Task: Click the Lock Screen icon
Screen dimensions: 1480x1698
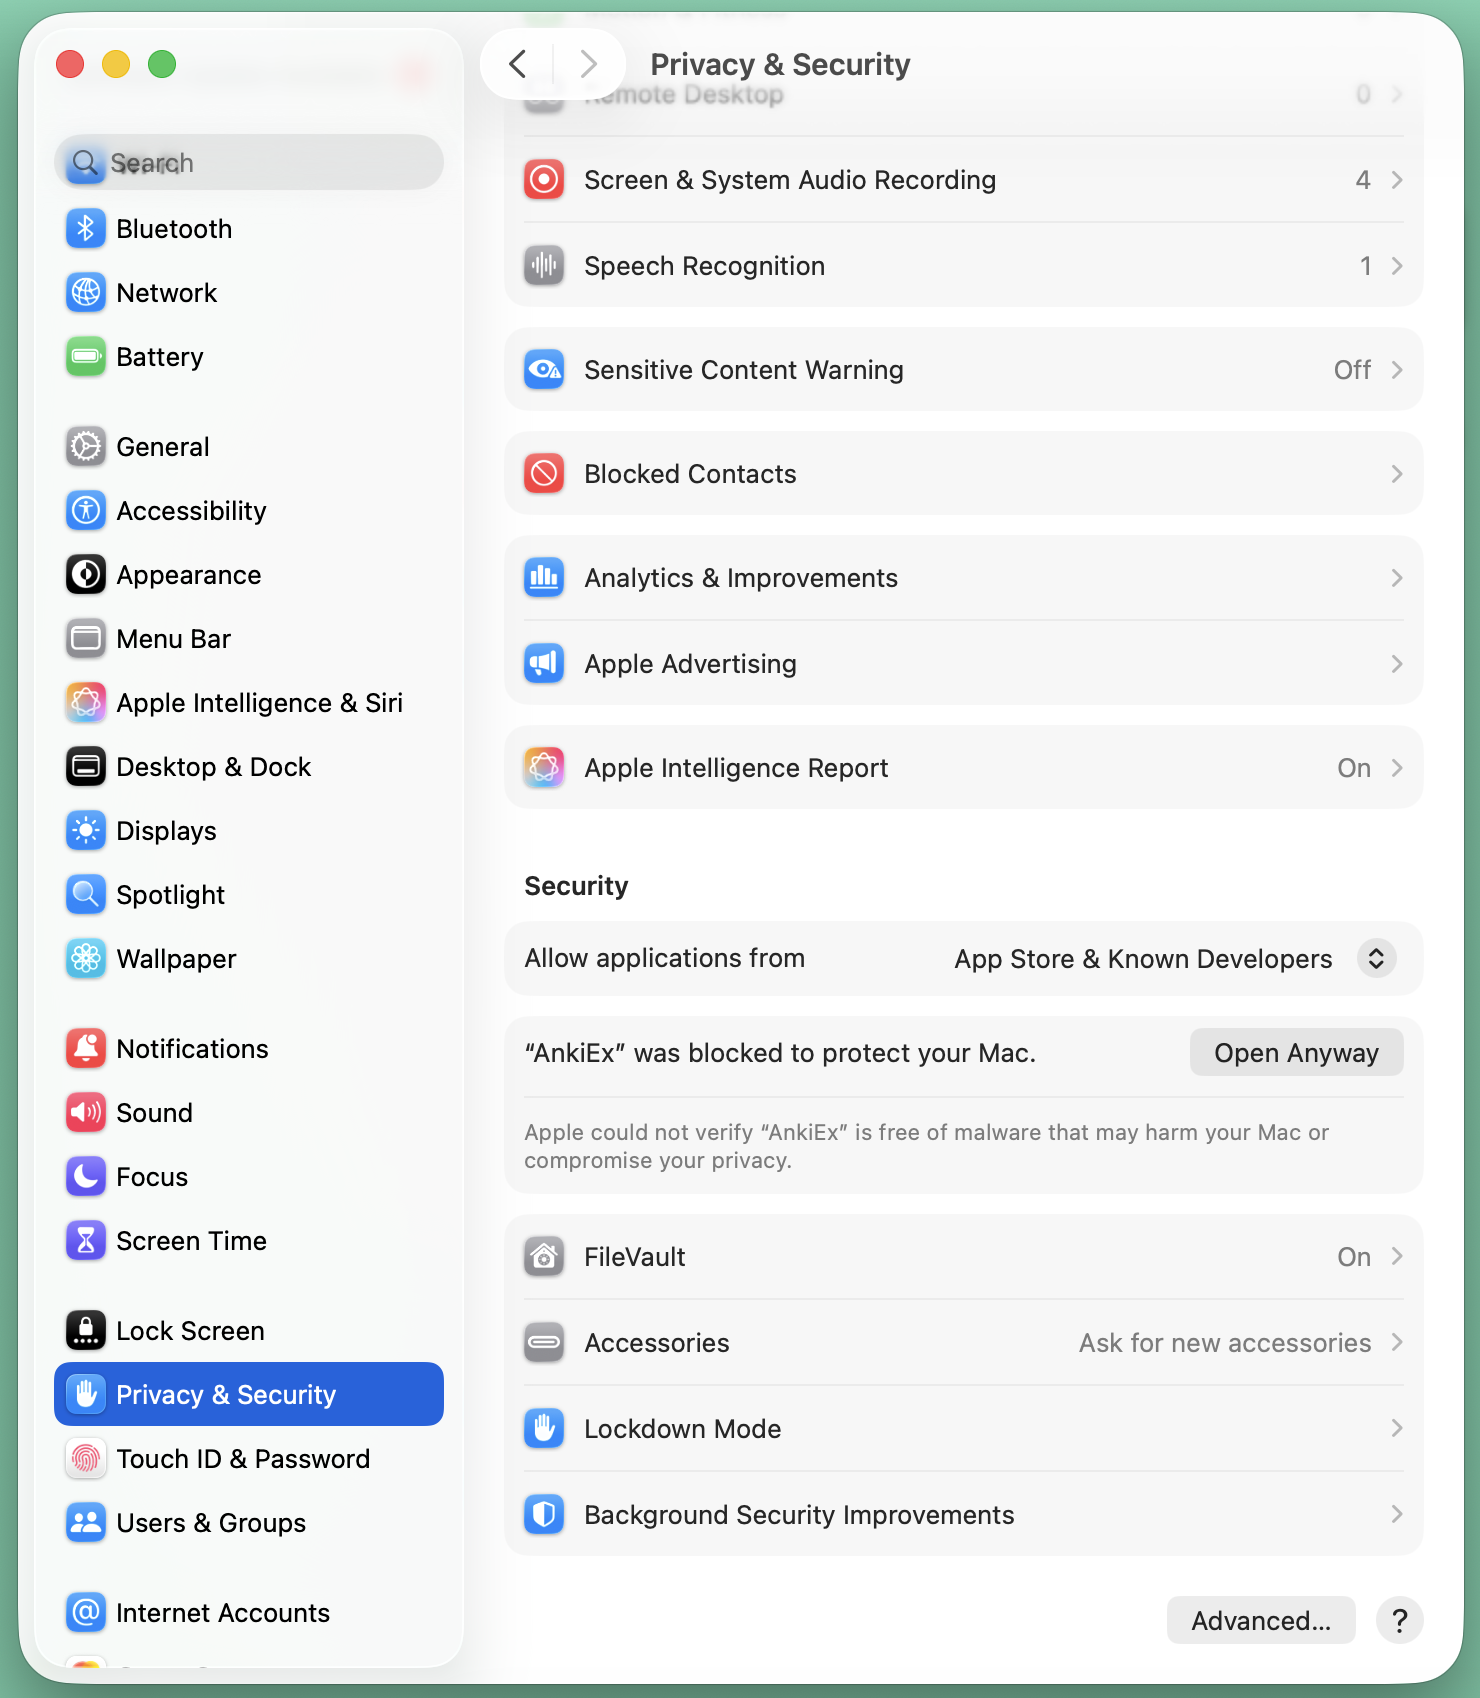Action: (86, 1331)
